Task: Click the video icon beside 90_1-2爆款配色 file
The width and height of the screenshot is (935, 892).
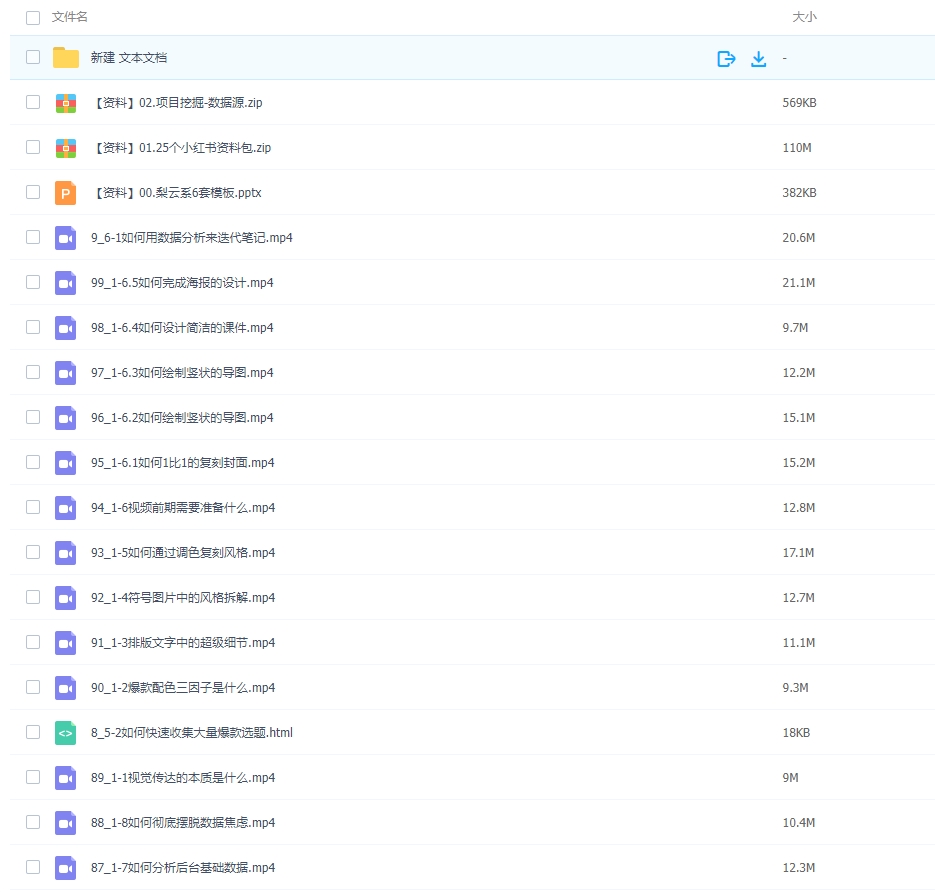Action: click(66, 687)
